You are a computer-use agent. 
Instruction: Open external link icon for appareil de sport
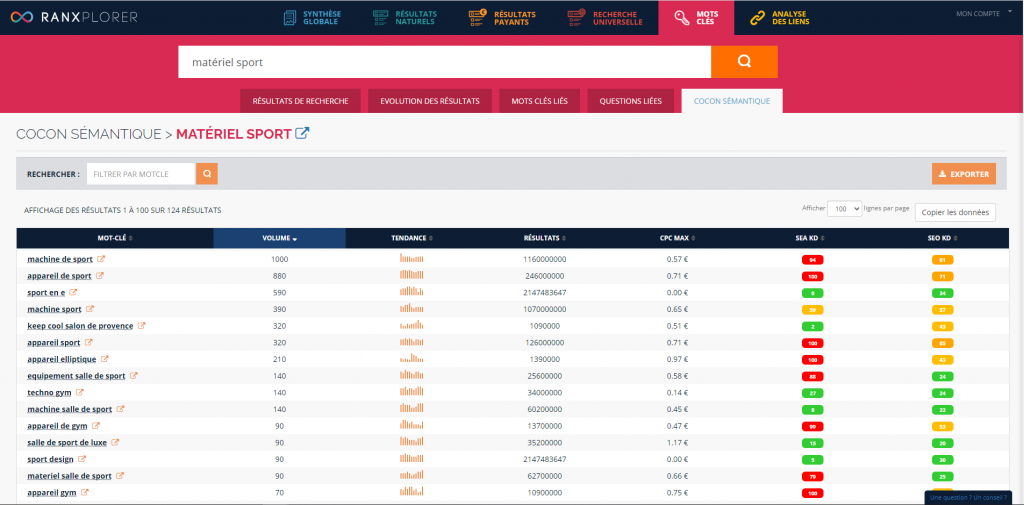coord(100,276)
